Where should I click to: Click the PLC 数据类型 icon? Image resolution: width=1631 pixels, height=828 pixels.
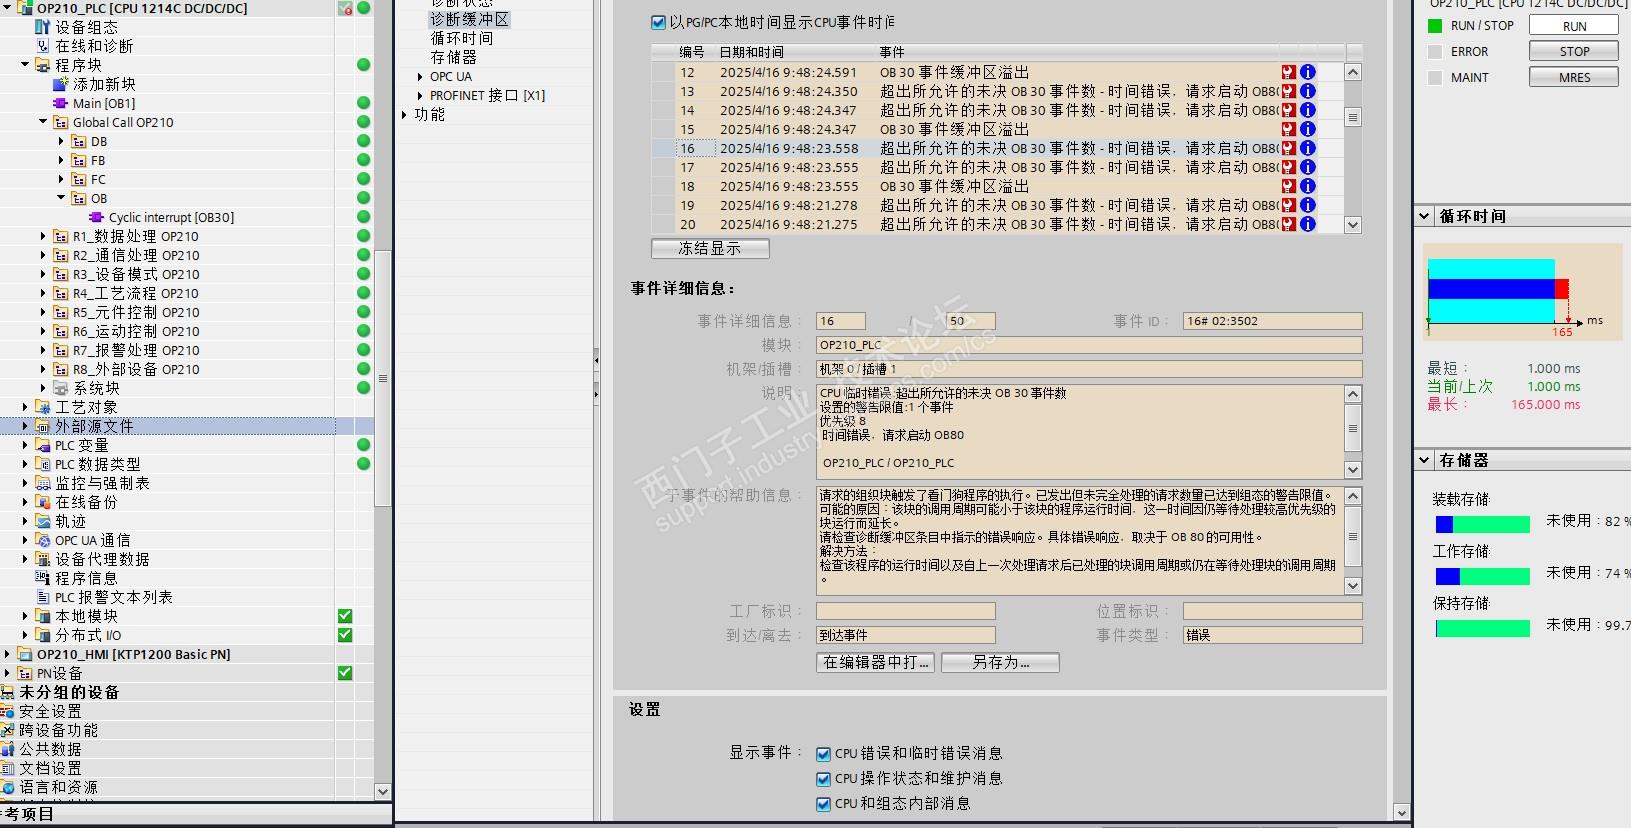pyautogui.click(x=43, y=464)
